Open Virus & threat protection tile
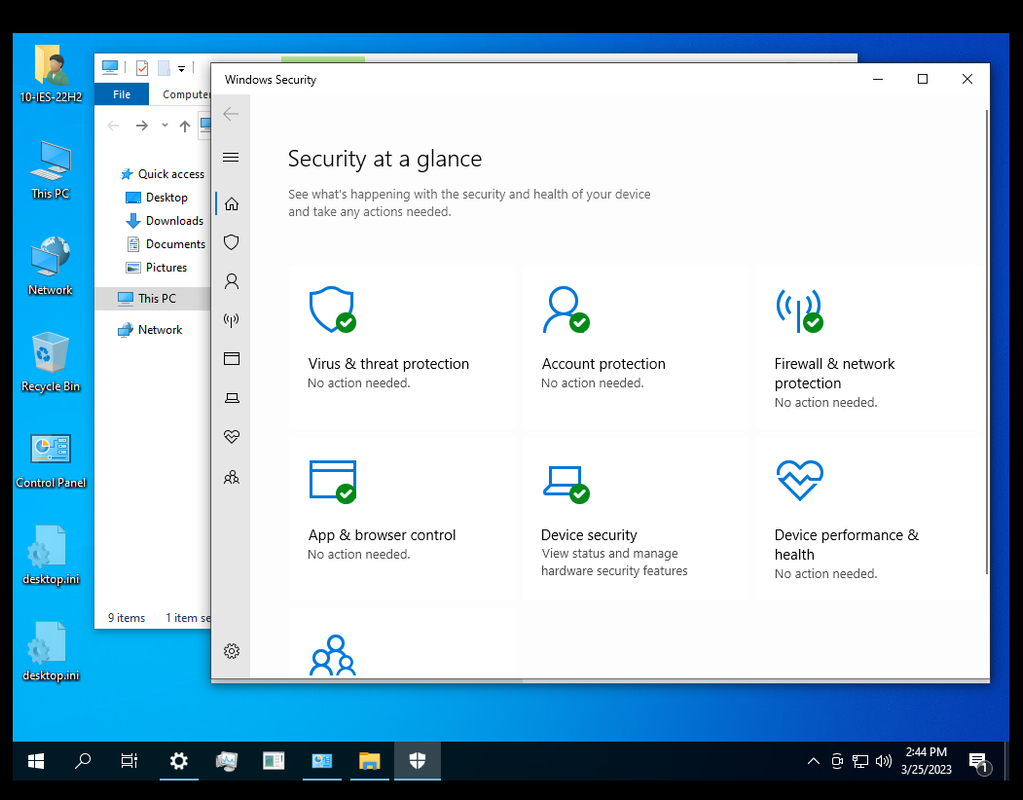The image size is (1023, 800). tap(401, 346)
